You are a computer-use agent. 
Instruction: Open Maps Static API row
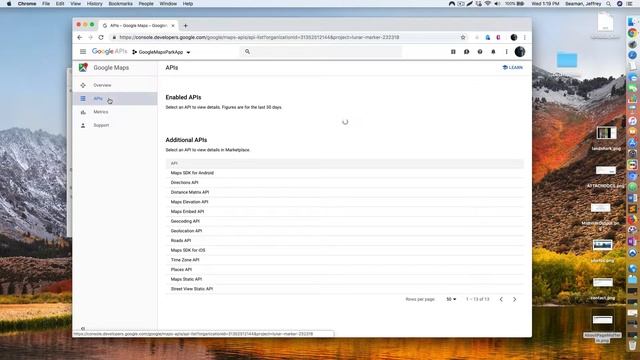[x=344, y=279]
